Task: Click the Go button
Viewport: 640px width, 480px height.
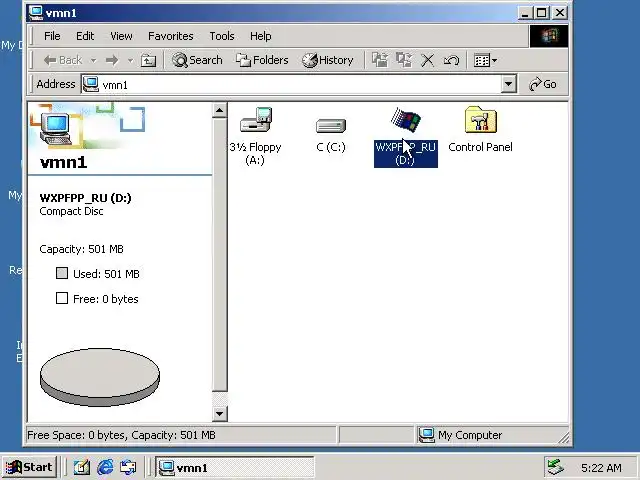Action: pyautogui.click(x=543, y=84)
